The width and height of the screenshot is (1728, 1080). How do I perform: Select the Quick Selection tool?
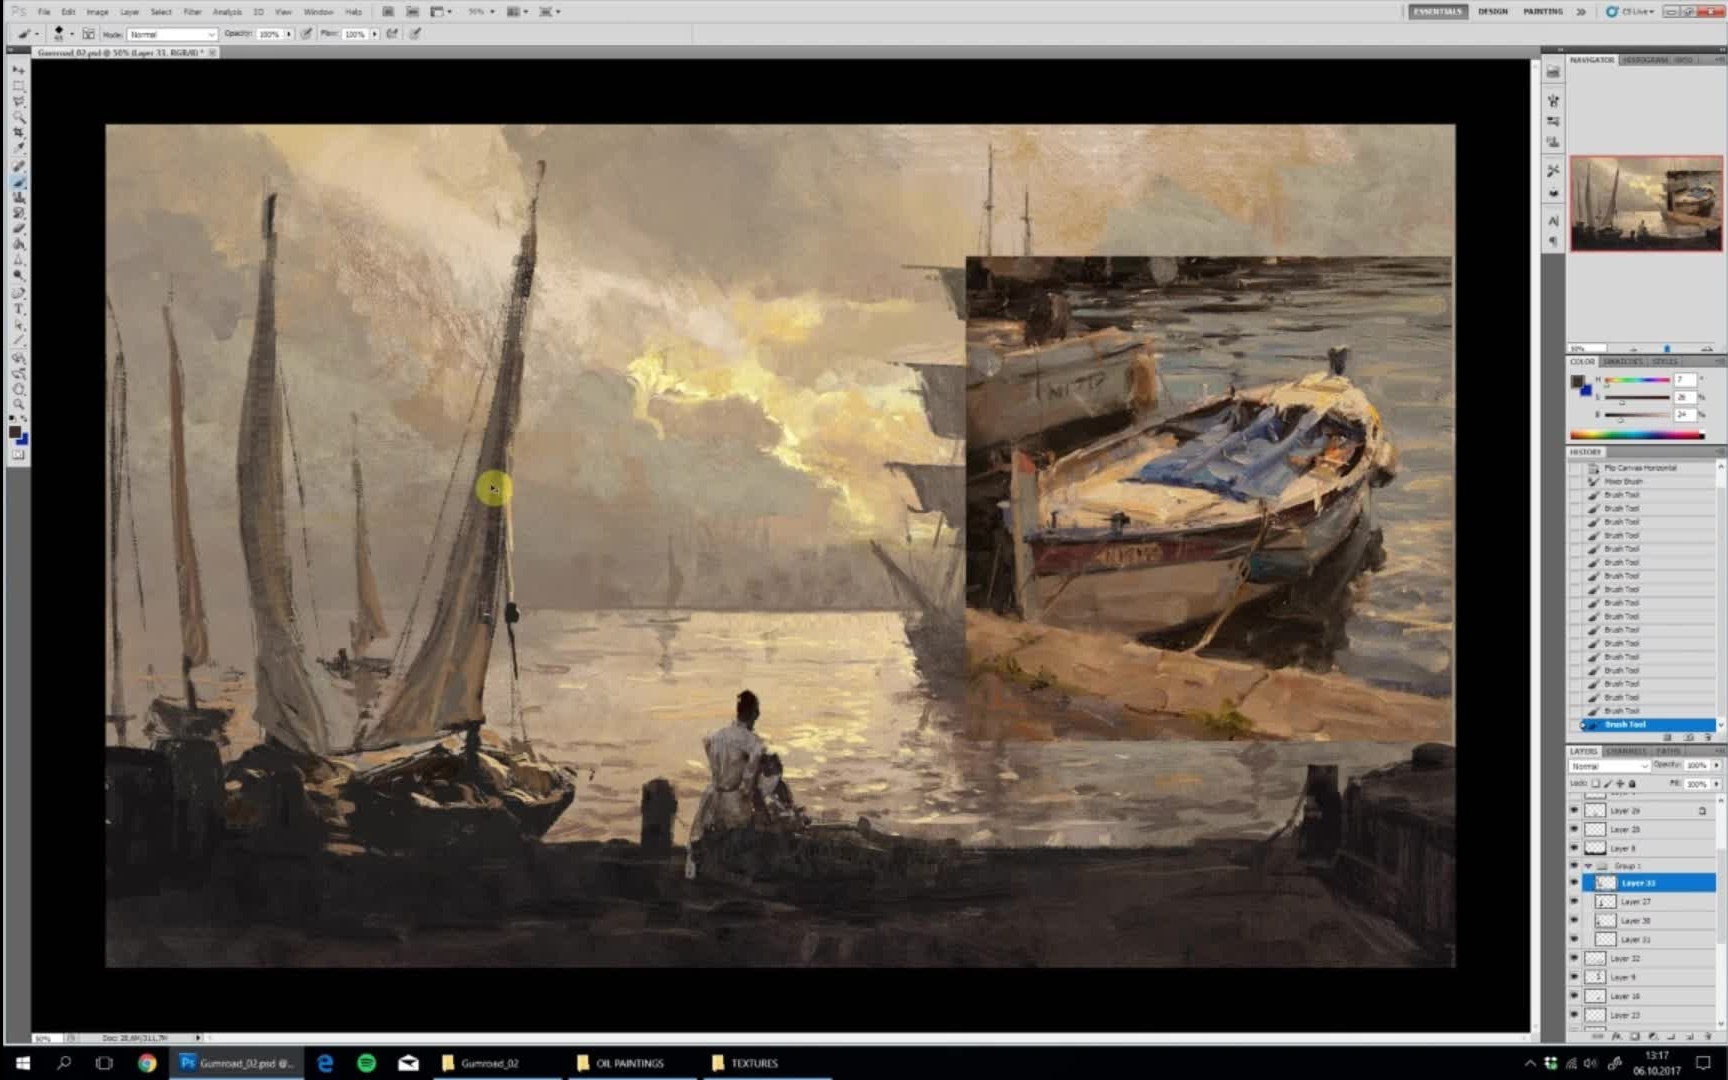(18, 117)
